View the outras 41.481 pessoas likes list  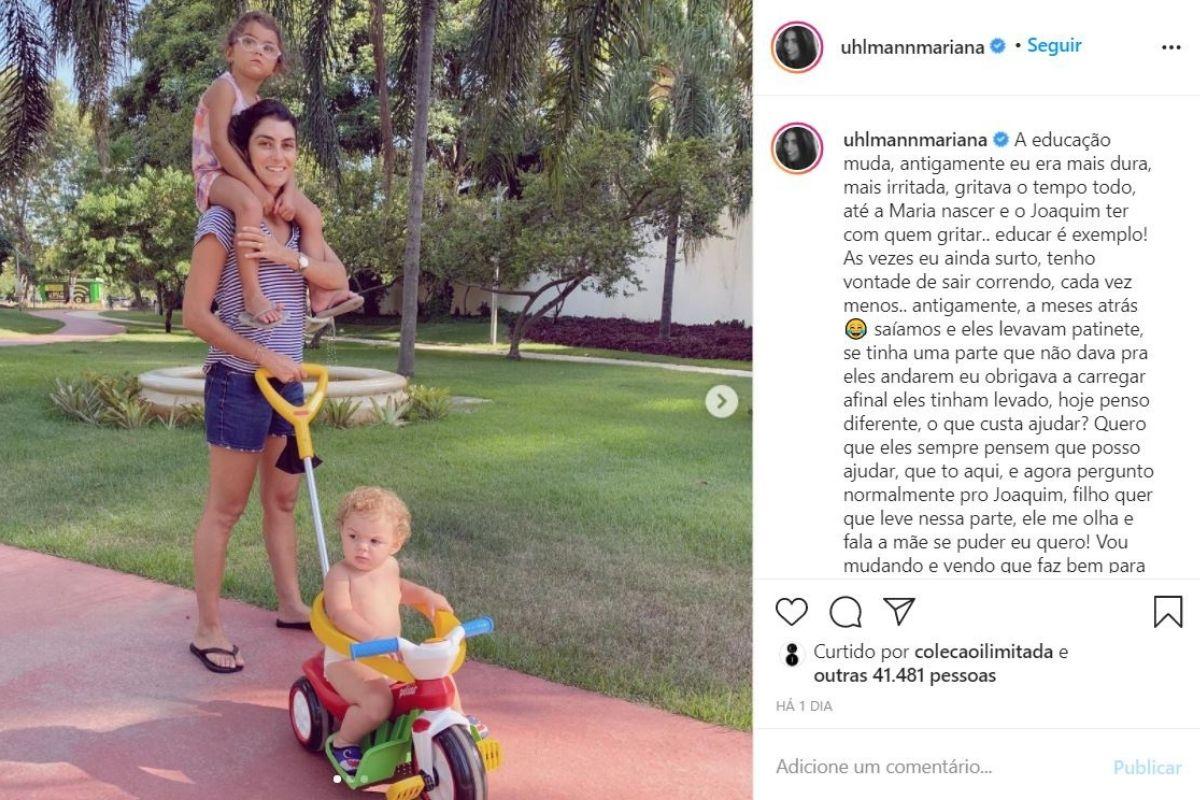(x=905, y=676)
